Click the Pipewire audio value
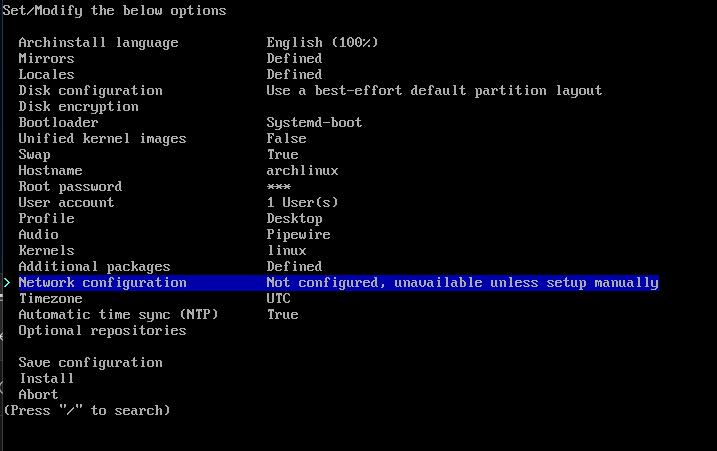This screenshot has width=717, height=451. click(x=298, y=235)
